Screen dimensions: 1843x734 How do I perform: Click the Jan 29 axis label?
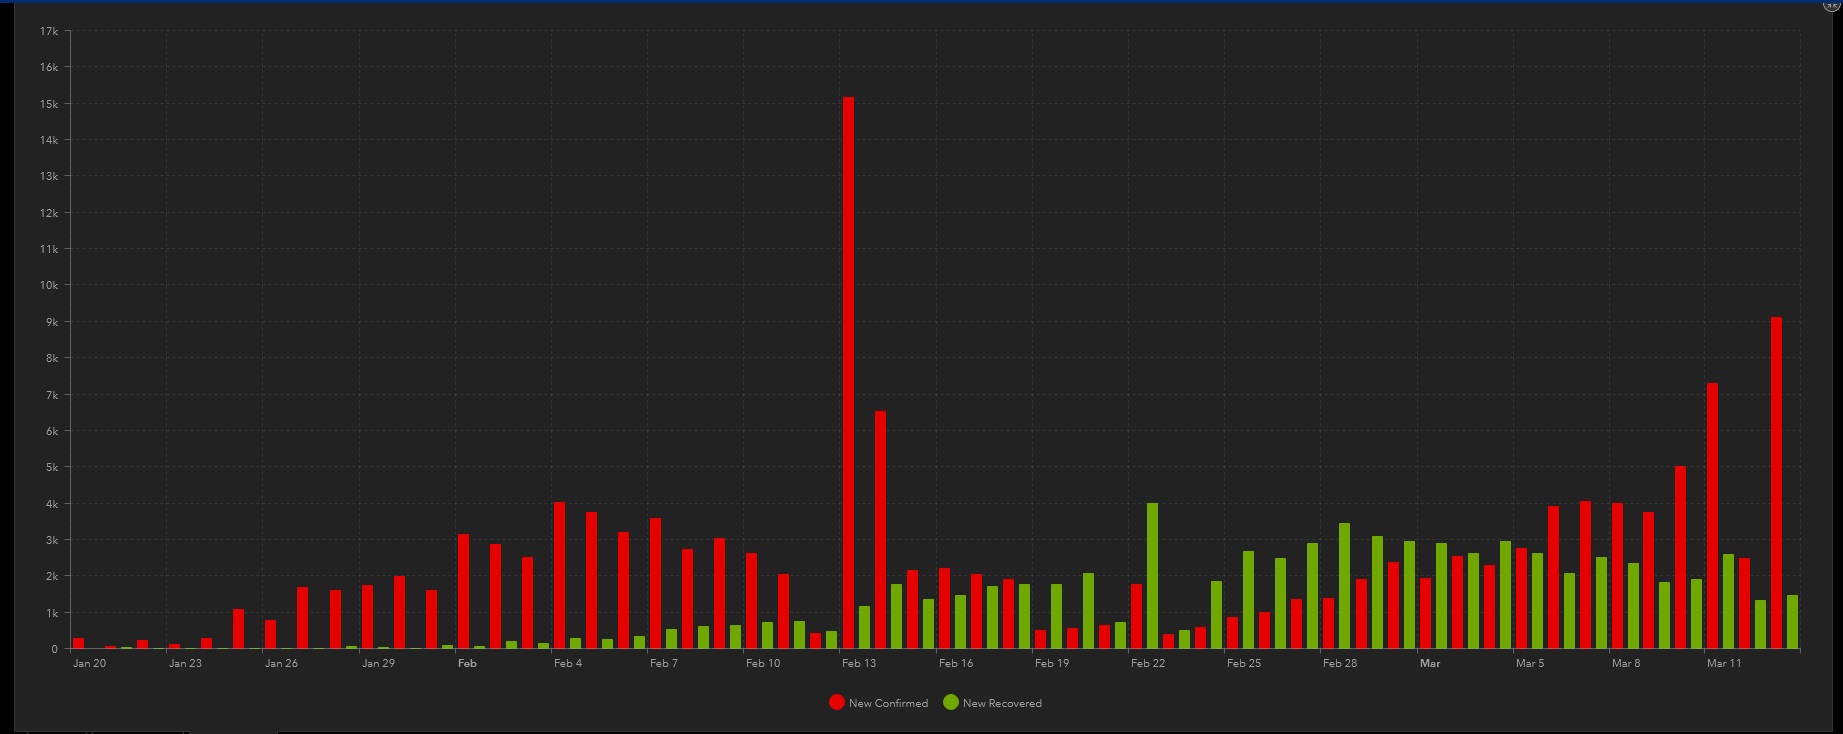tap(378, 663)
